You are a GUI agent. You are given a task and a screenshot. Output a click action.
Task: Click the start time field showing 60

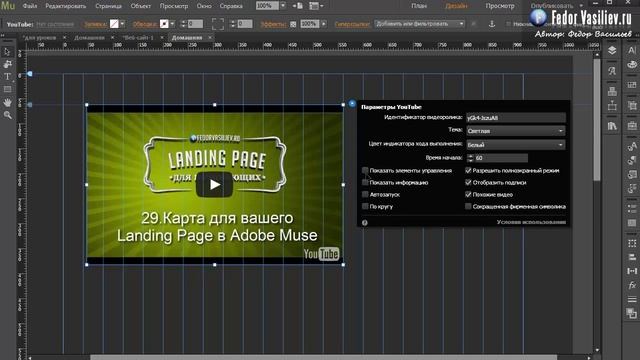point(501,158)
